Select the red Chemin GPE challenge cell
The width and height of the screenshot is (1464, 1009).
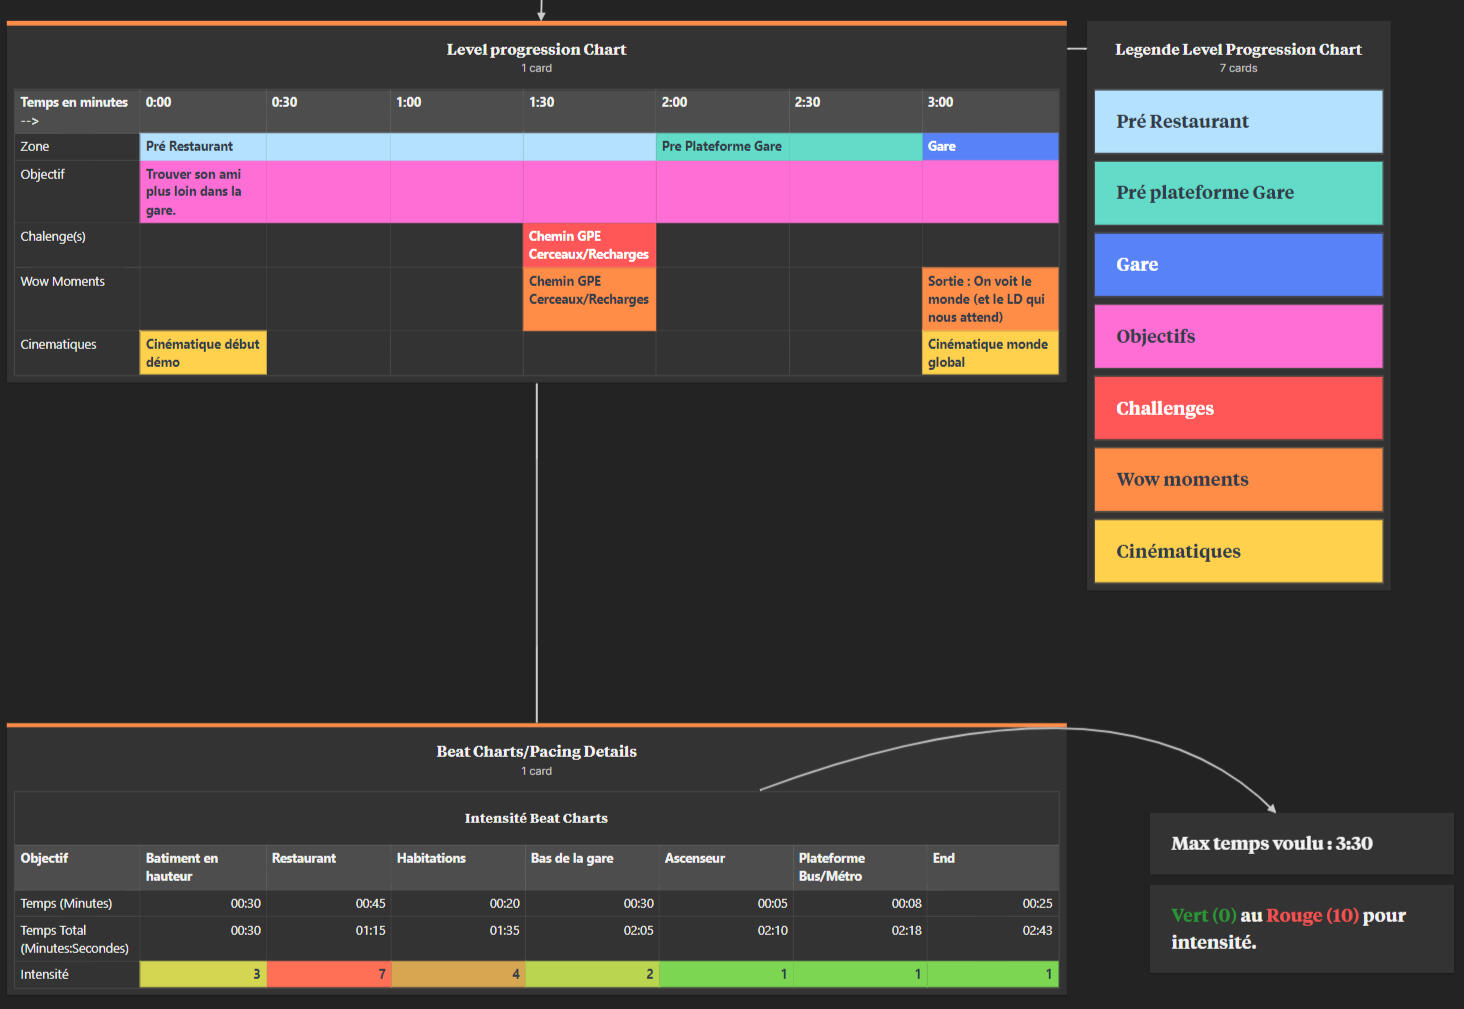(x=589, y=245)
